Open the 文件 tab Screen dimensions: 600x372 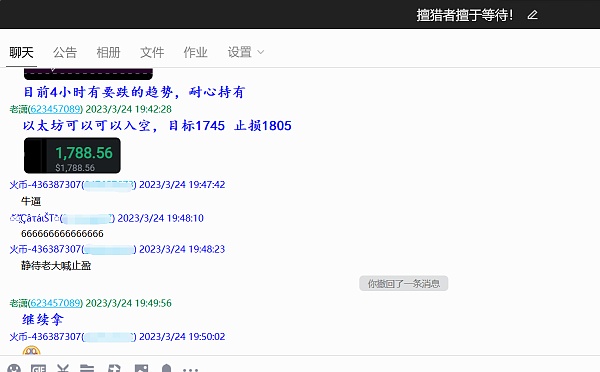[x=152, y=52]
